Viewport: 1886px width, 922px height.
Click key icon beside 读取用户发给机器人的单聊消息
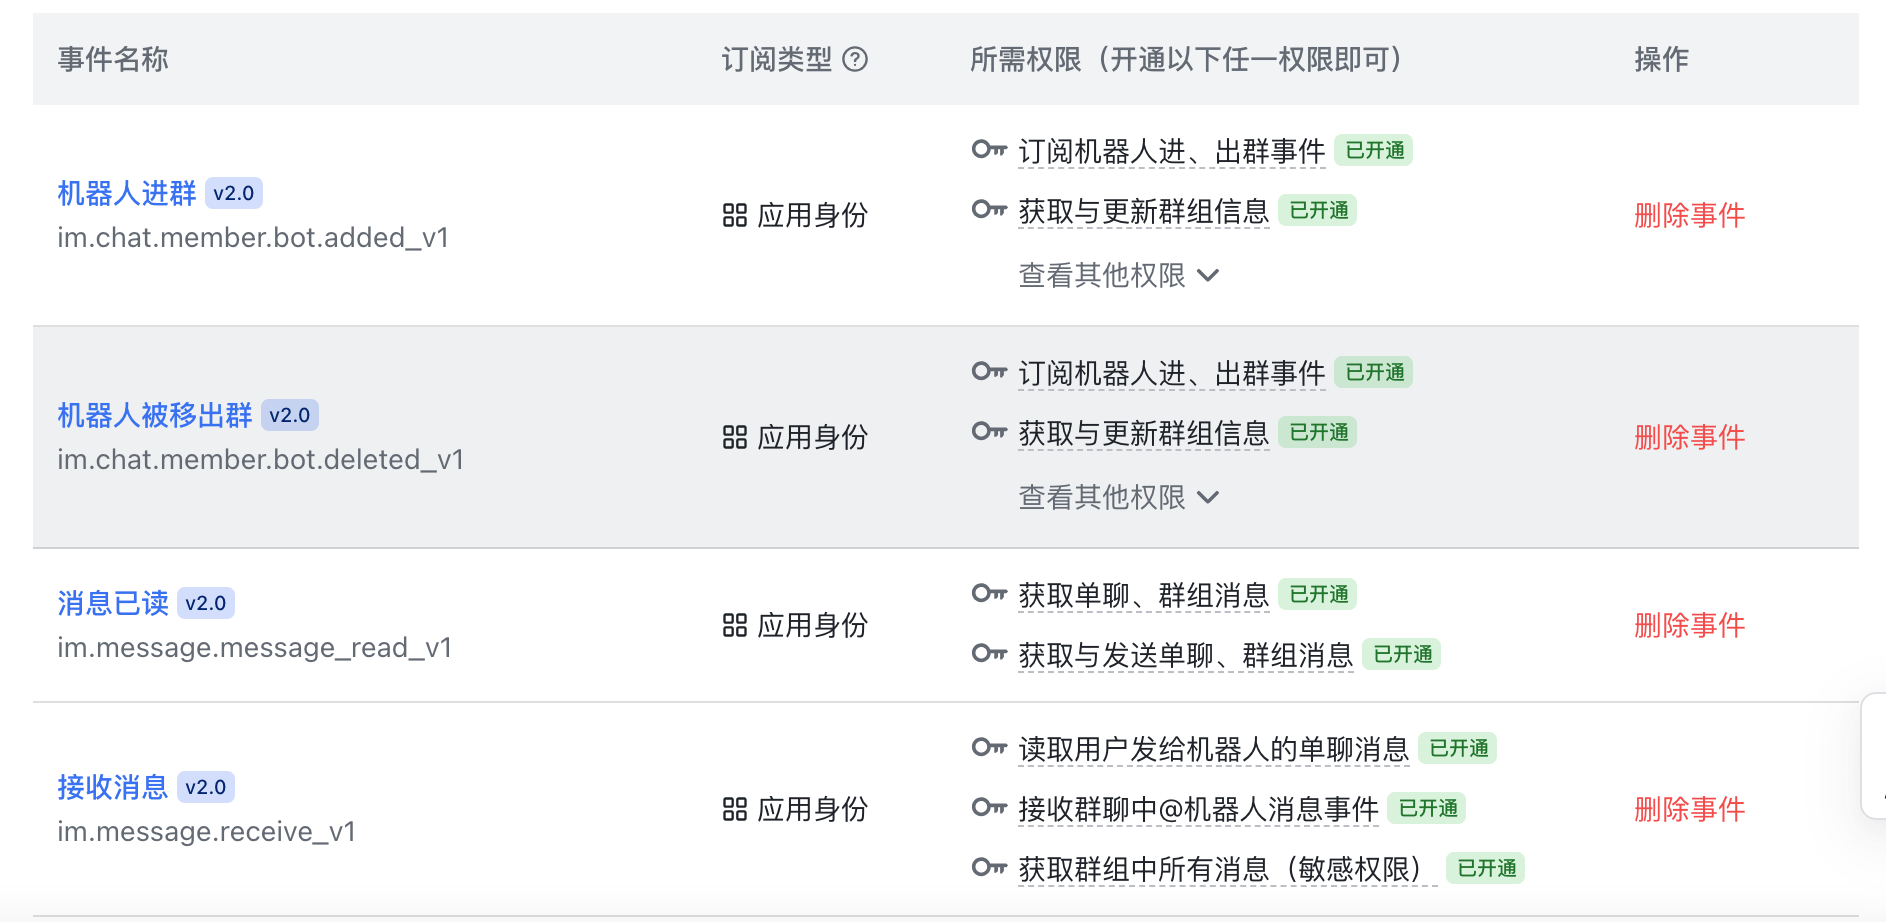pyautogui.click(x=989, y=748)
